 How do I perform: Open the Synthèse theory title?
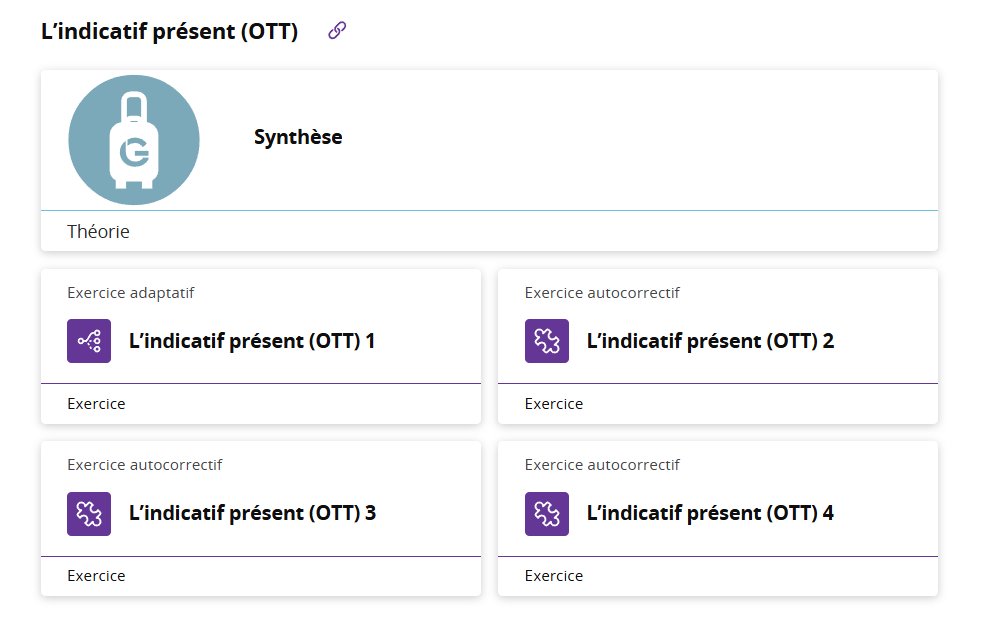[x=298, y=137]
